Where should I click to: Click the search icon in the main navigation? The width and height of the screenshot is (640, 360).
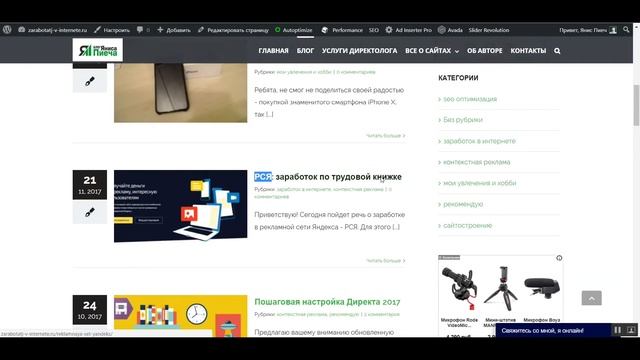click(x=557, y=51)
